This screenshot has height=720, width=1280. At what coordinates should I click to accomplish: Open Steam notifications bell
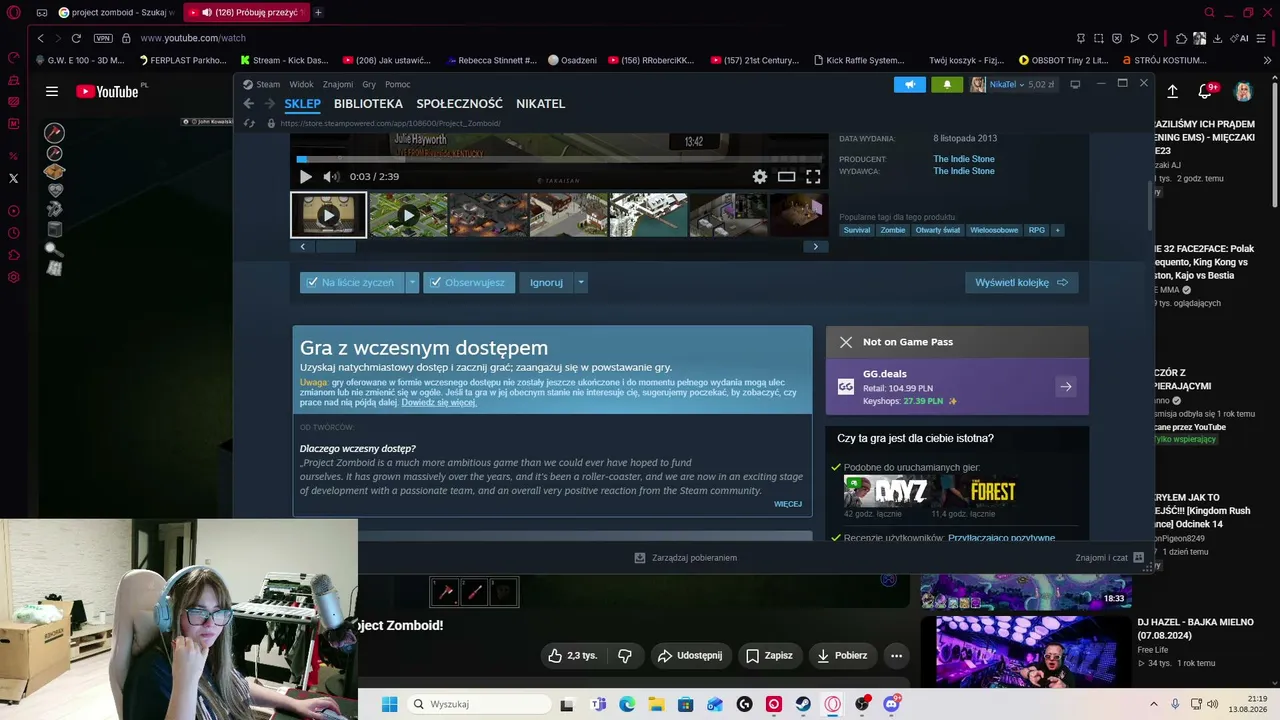(x=947, y=85)
